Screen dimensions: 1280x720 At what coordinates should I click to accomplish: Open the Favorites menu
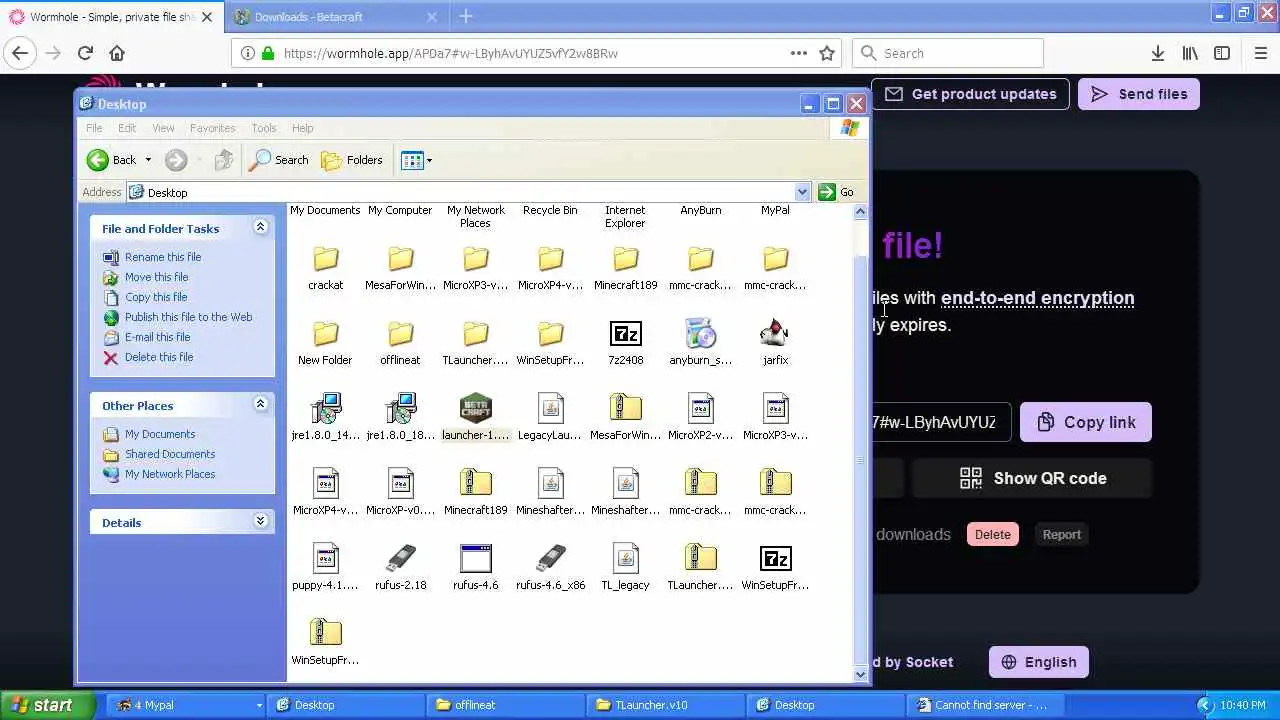212,128
